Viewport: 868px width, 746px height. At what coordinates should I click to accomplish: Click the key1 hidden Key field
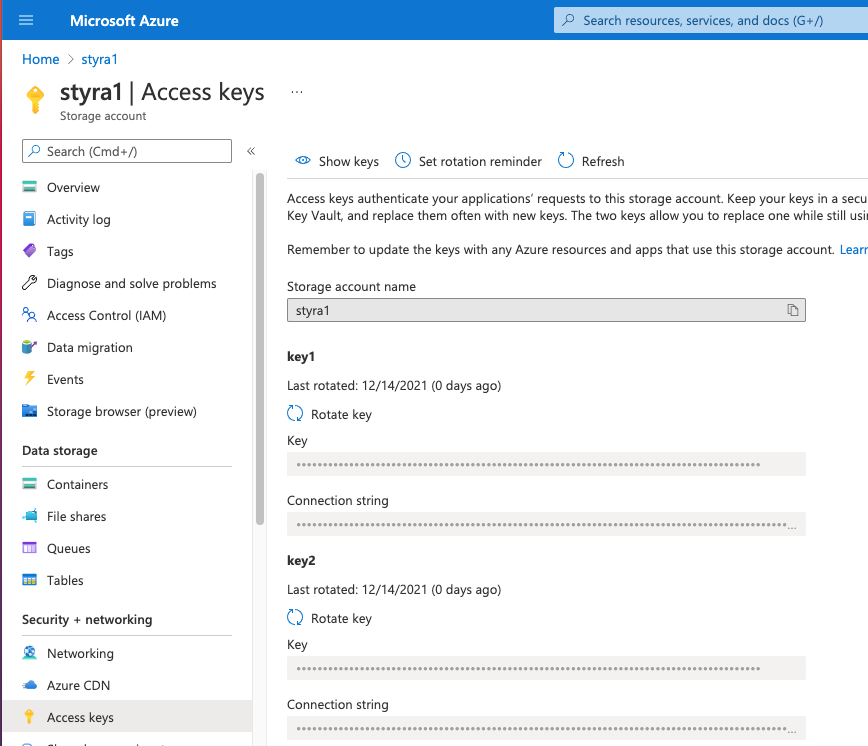[x=546, y=464]
